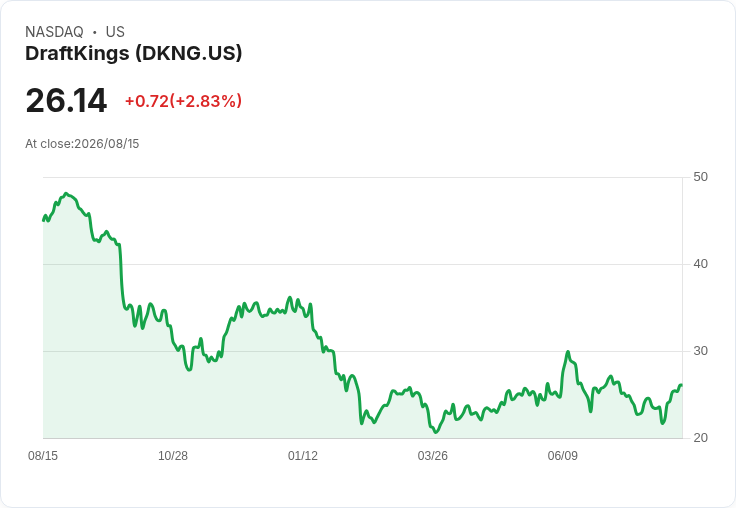Screen dimensions: 736x508
Task: Click the line's starting point at 08/15
Action: click(43, 220)
